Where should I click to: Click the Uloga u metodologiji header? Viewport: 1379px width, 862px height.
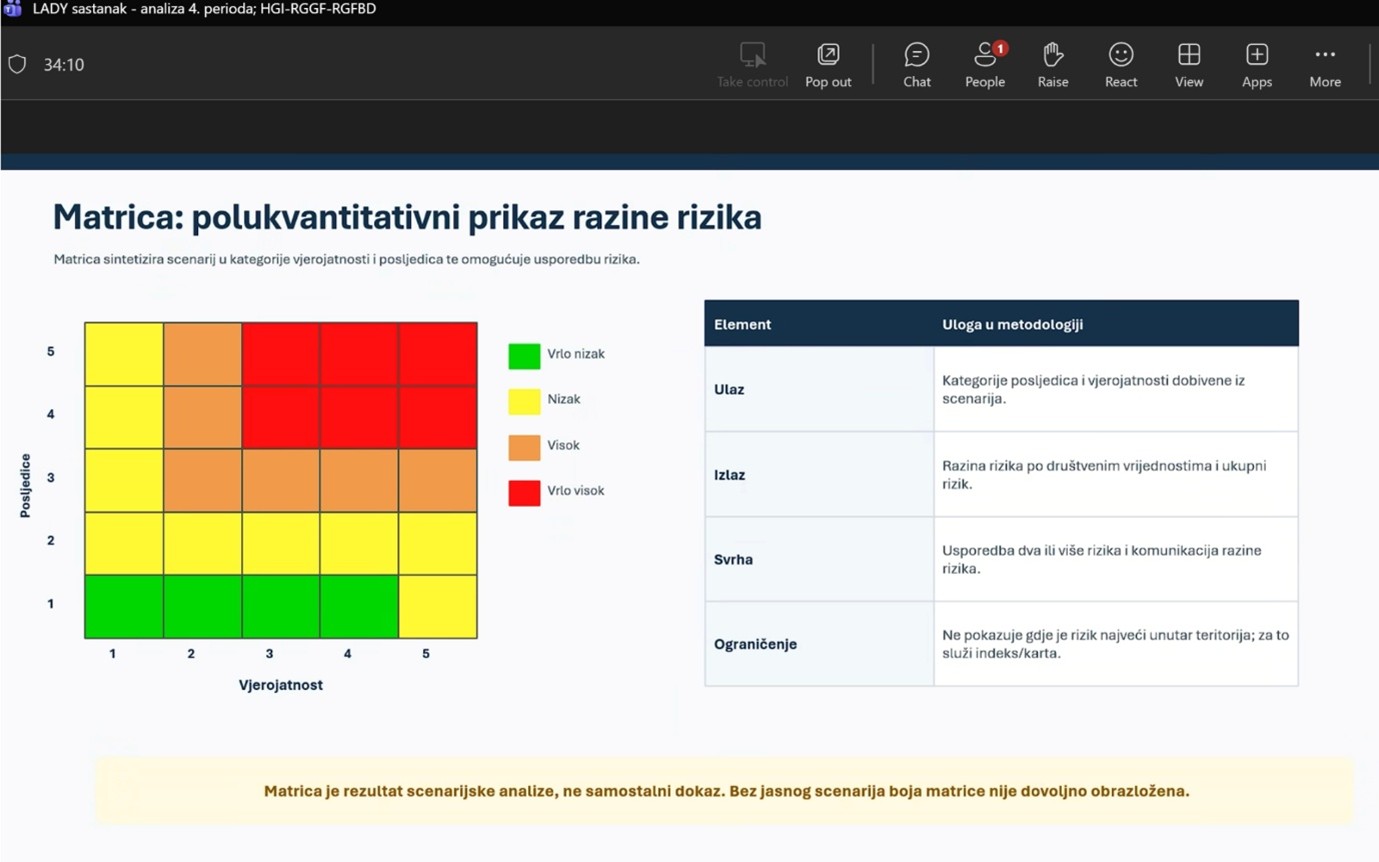coord(1012,325)
